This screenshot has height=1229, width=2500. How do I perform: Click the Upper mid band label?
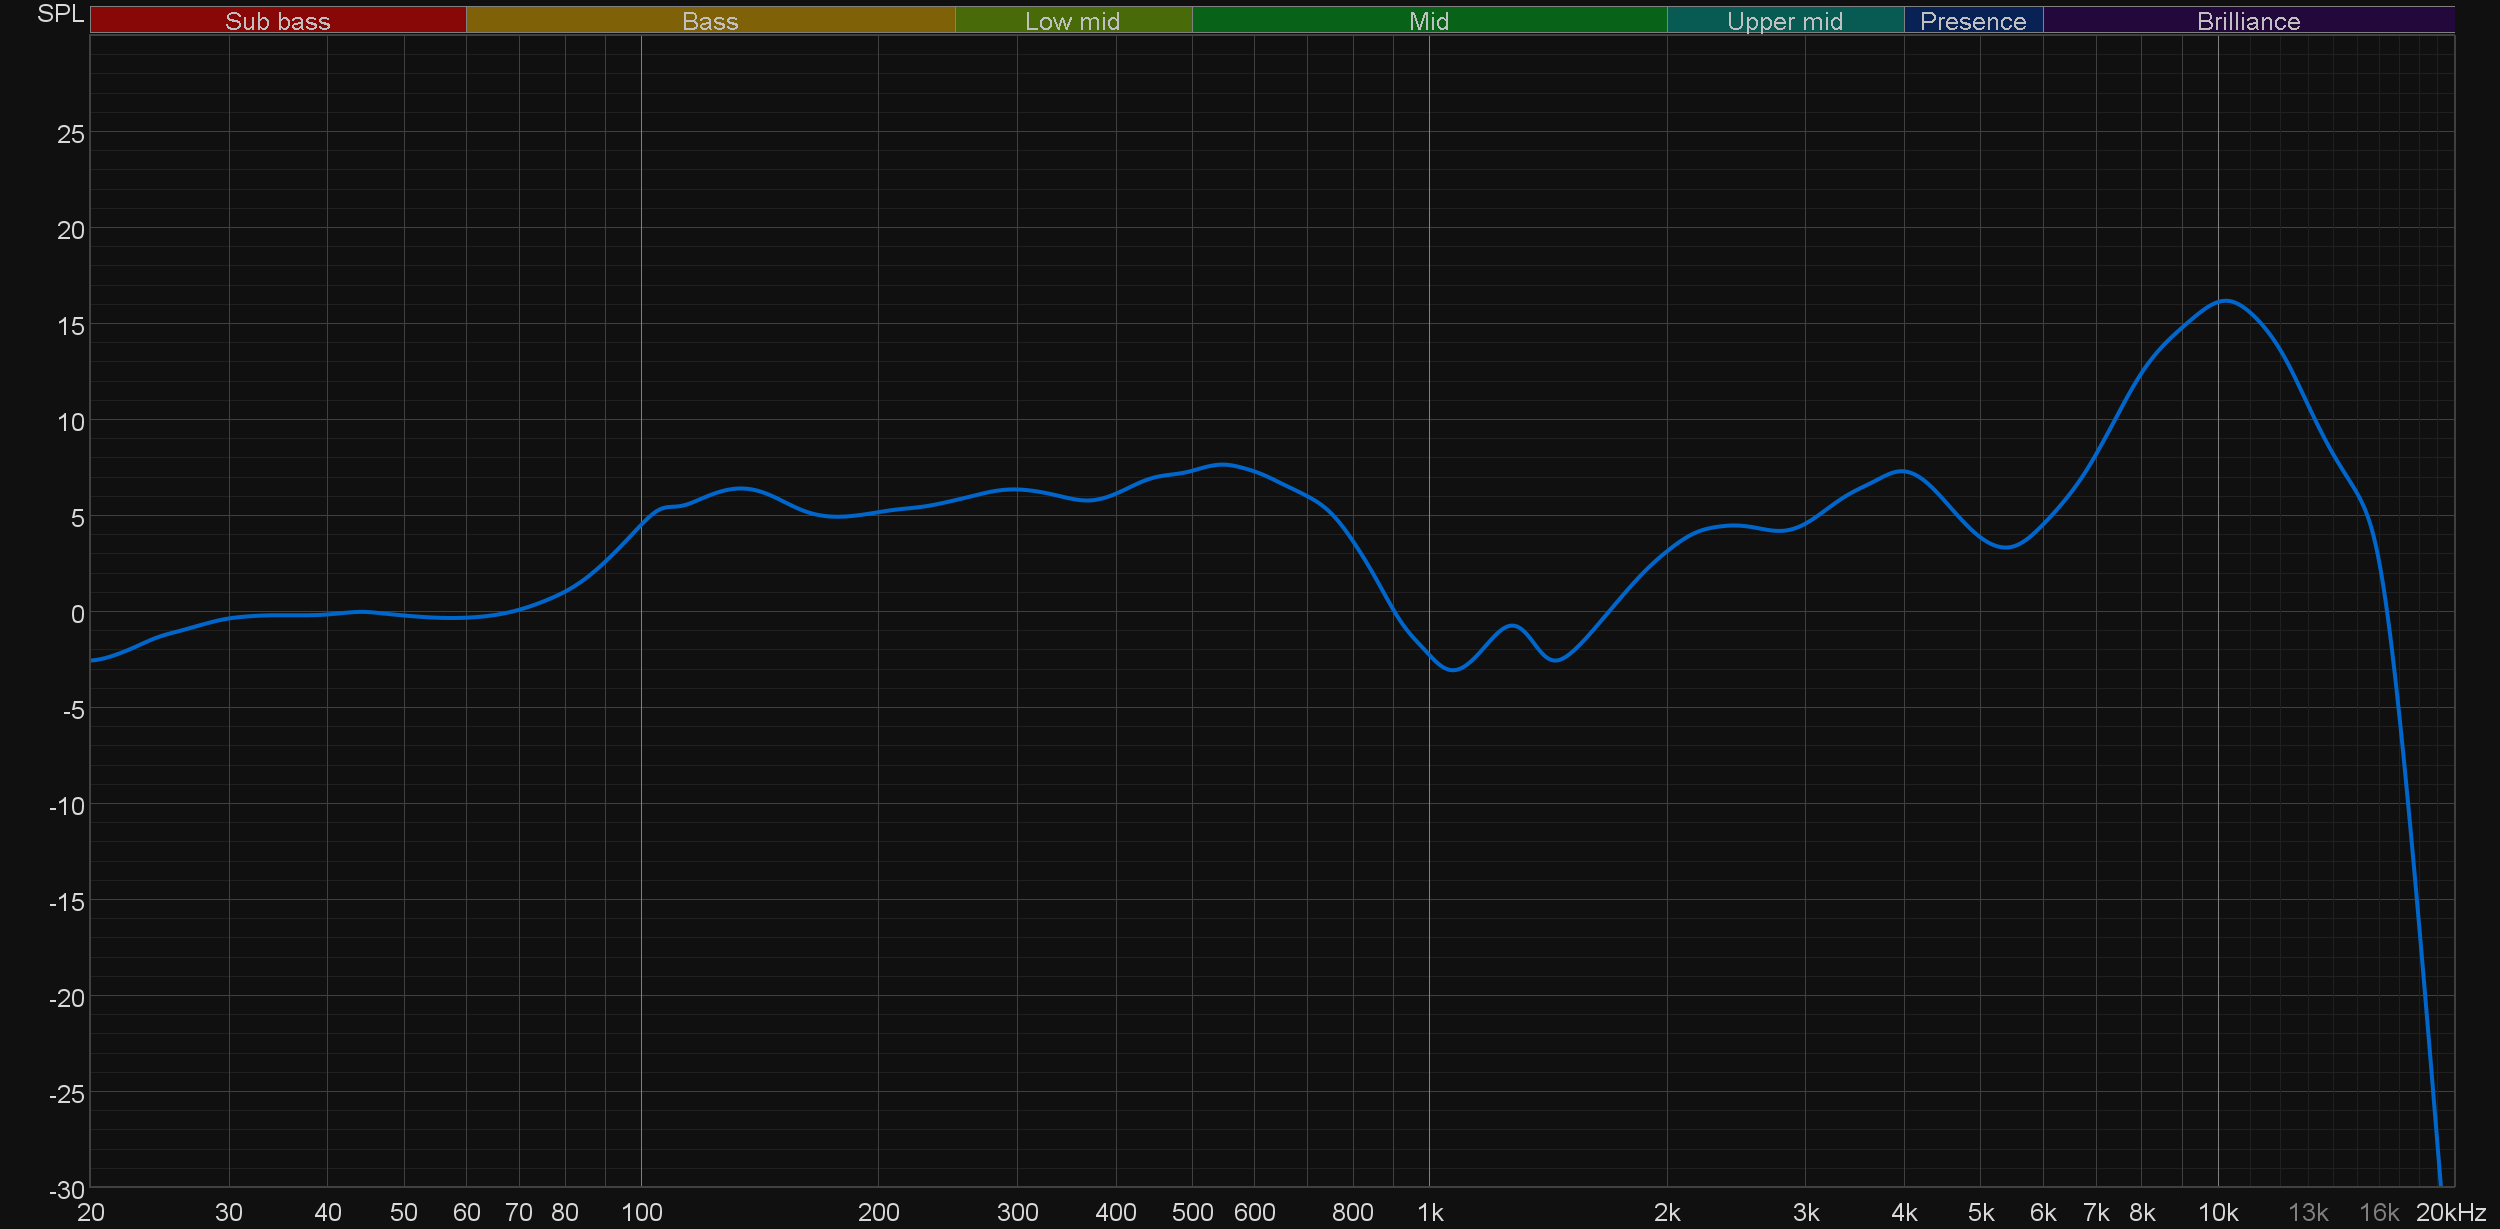click(1784, 21)
